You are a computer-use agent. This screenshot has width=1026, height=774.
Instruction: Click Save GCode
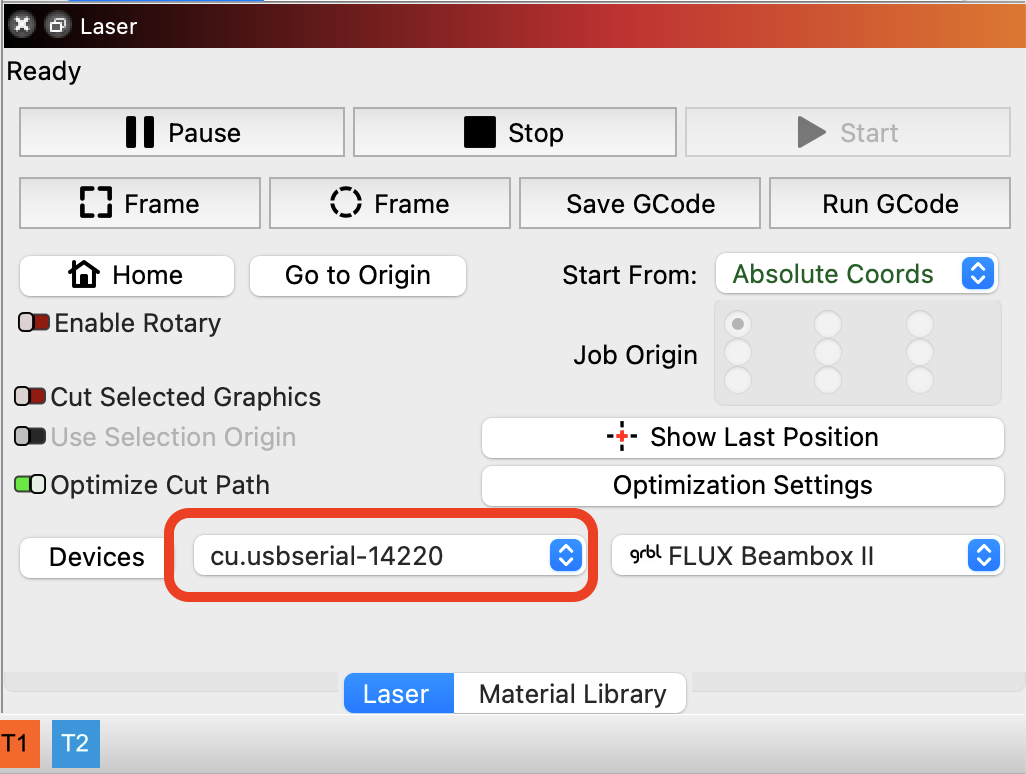(x=640, y=203)
